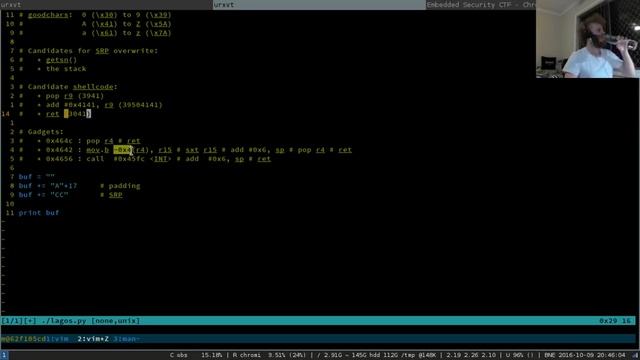Click the '/tmp' disk usage entry in the status bar
This screenshot has width=640, height=360.
[x=421, y=356]
